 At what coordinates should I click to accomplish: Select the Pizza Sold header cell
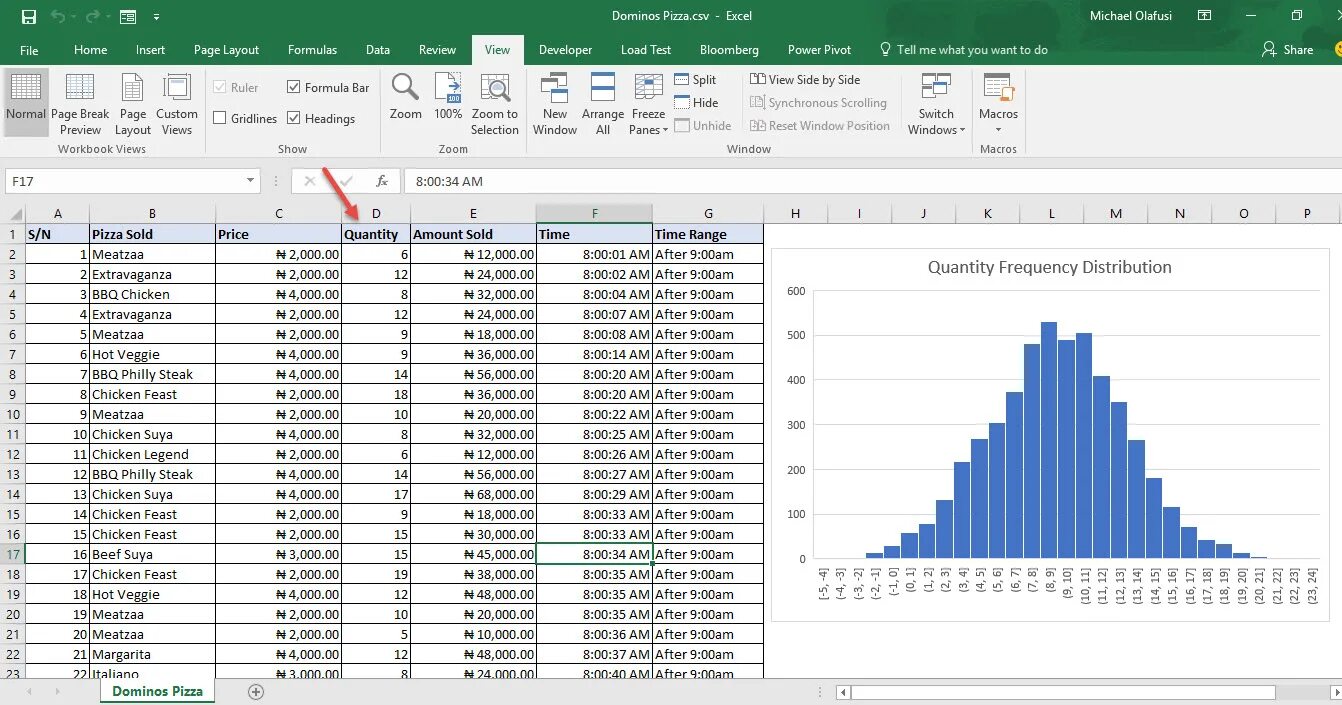pos(152,234)
